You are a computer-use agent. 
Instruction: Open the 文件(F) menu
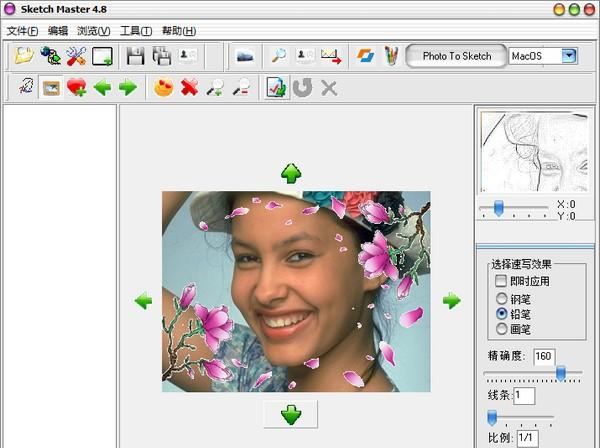click(x=22, y=31)
